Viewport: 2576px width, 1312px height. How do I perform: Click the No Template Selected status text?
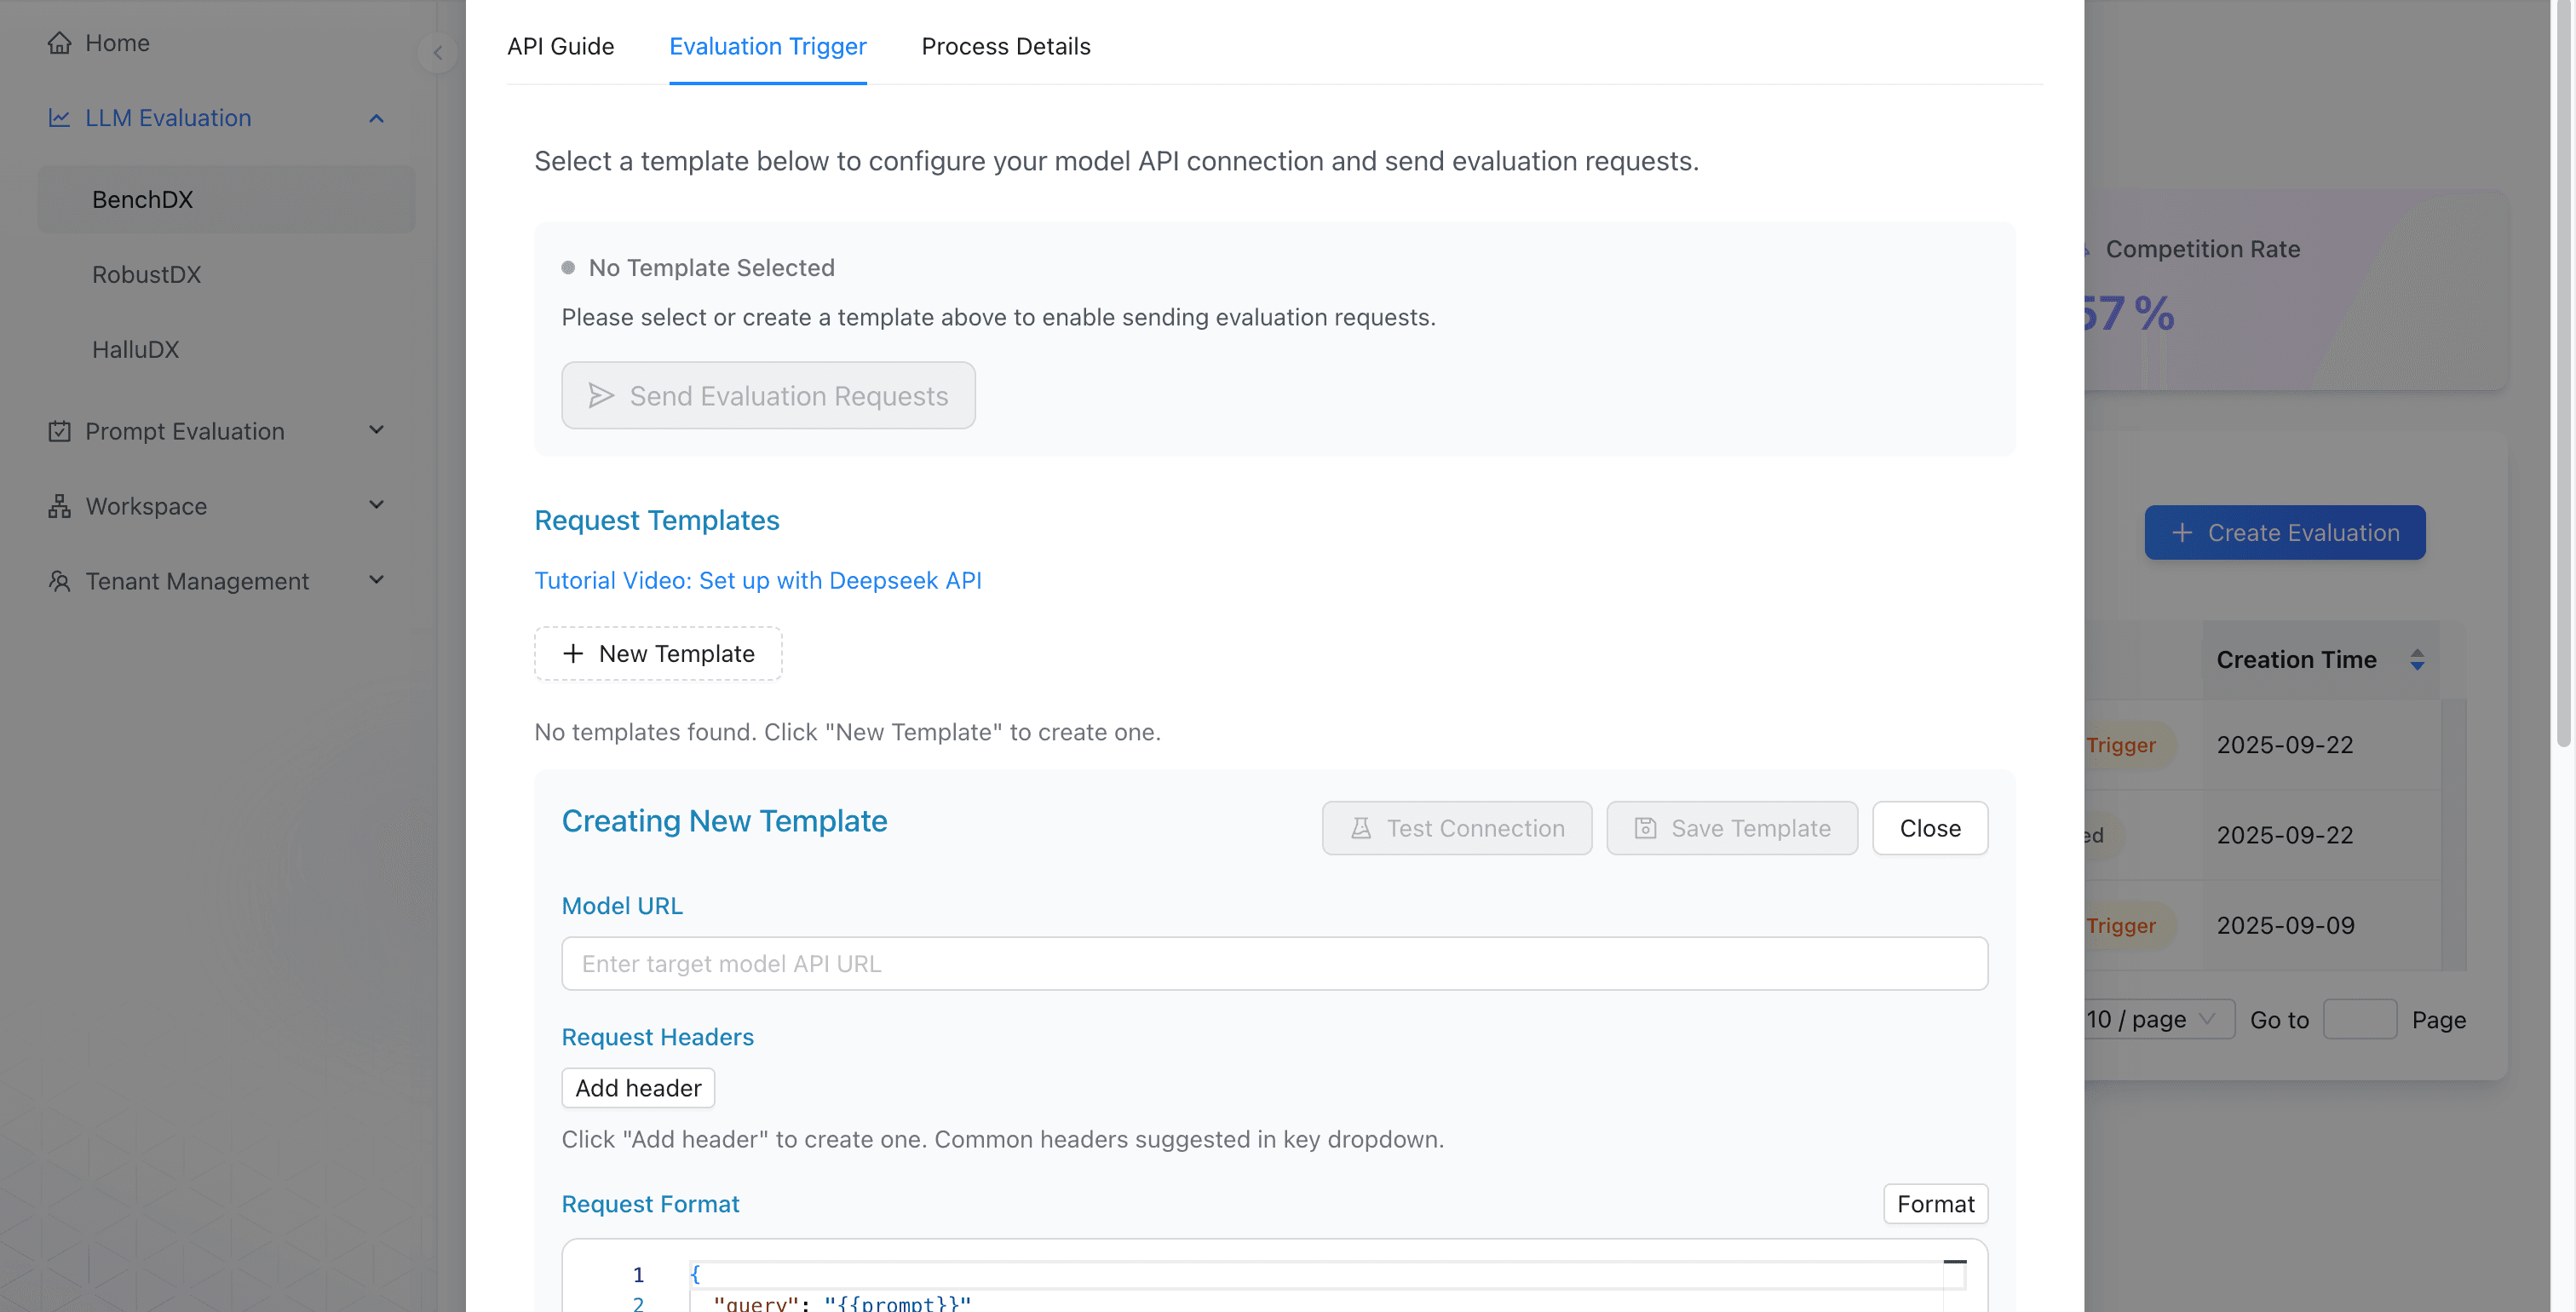711,268
